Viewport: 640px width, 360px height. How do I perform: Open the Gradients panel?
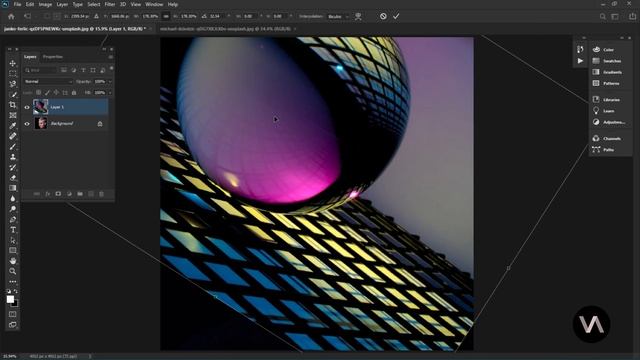[607, 72]
